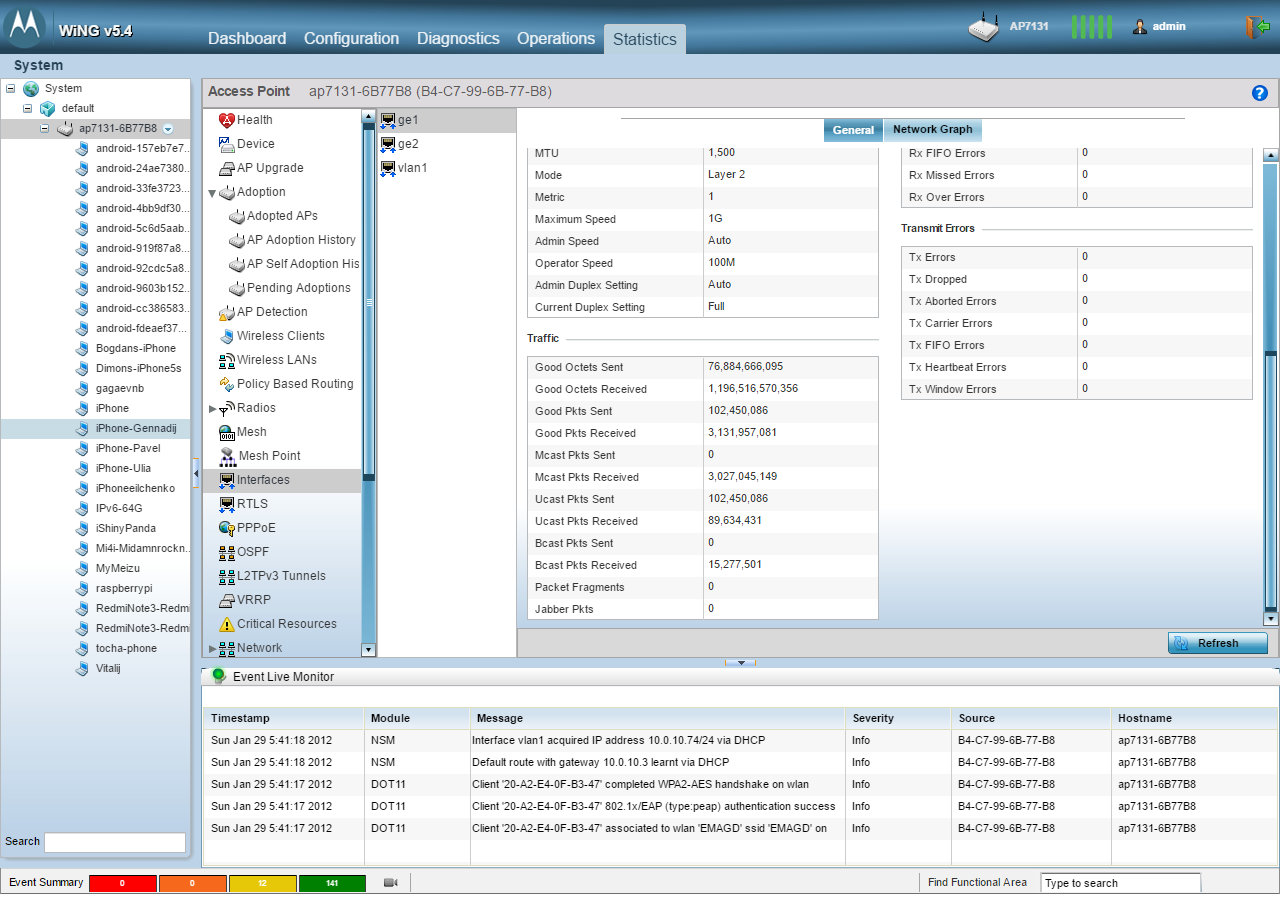Select the Interfaces menu item
This screenshot has width=1280, height=898.
click(x=282, y=480)
